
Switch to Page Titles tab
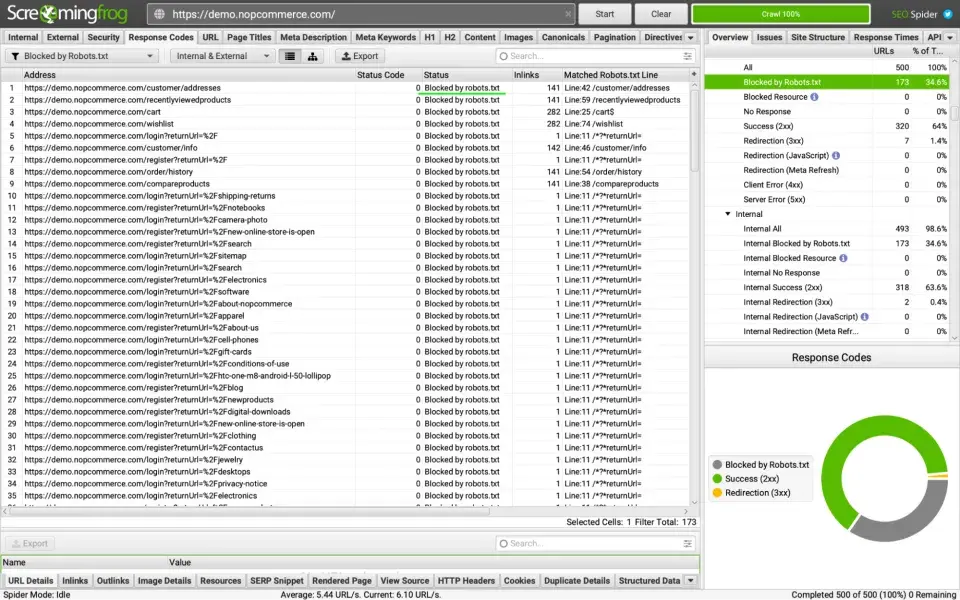coord(249,37)
